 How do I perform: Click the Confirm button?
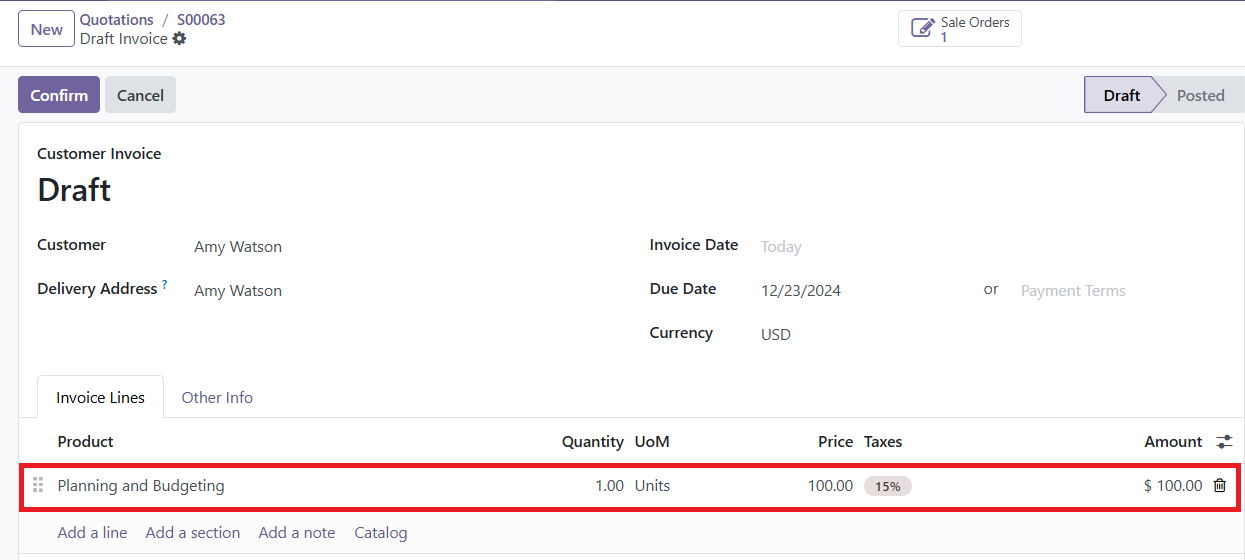(59, 95)
